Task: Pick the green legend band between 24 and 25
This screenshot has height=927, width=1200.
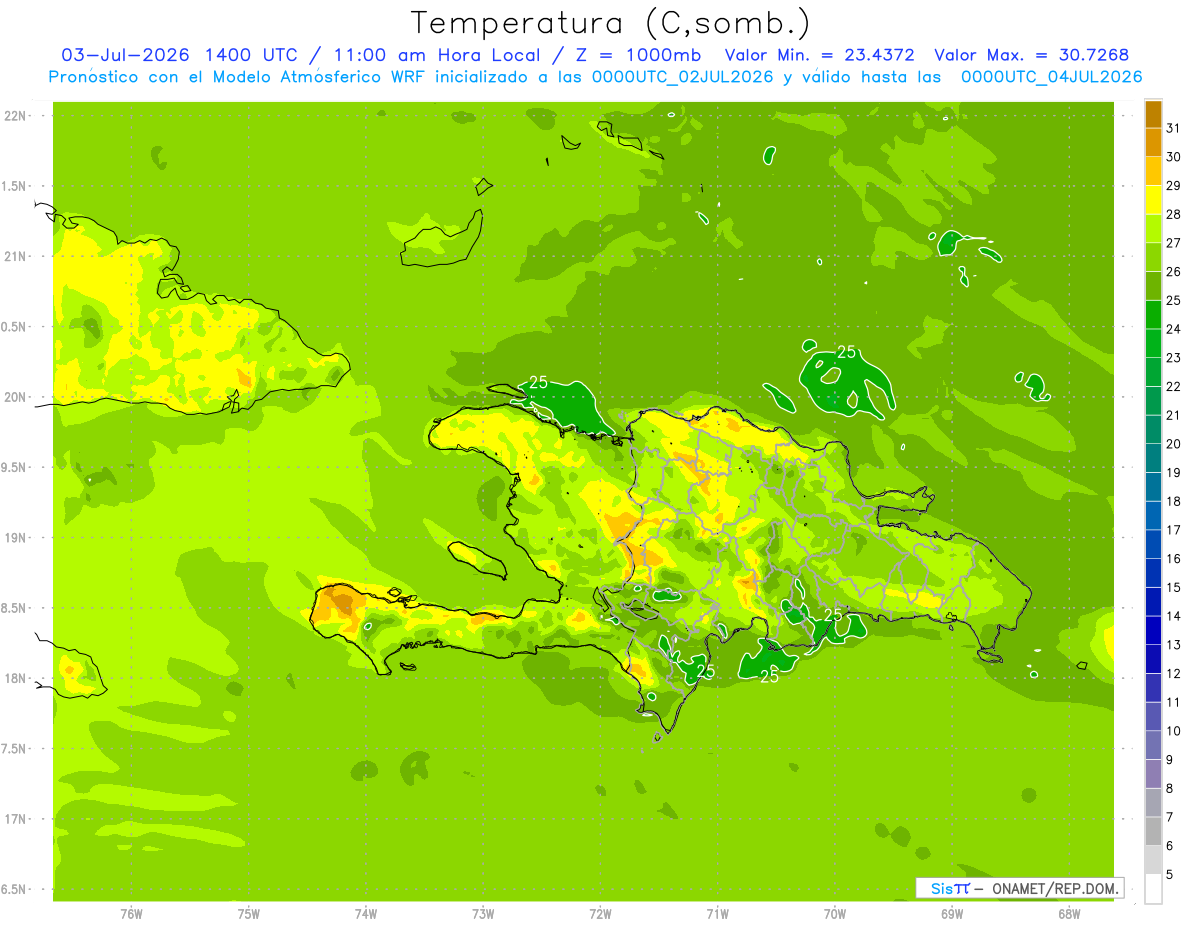Action: point(1153,315)
